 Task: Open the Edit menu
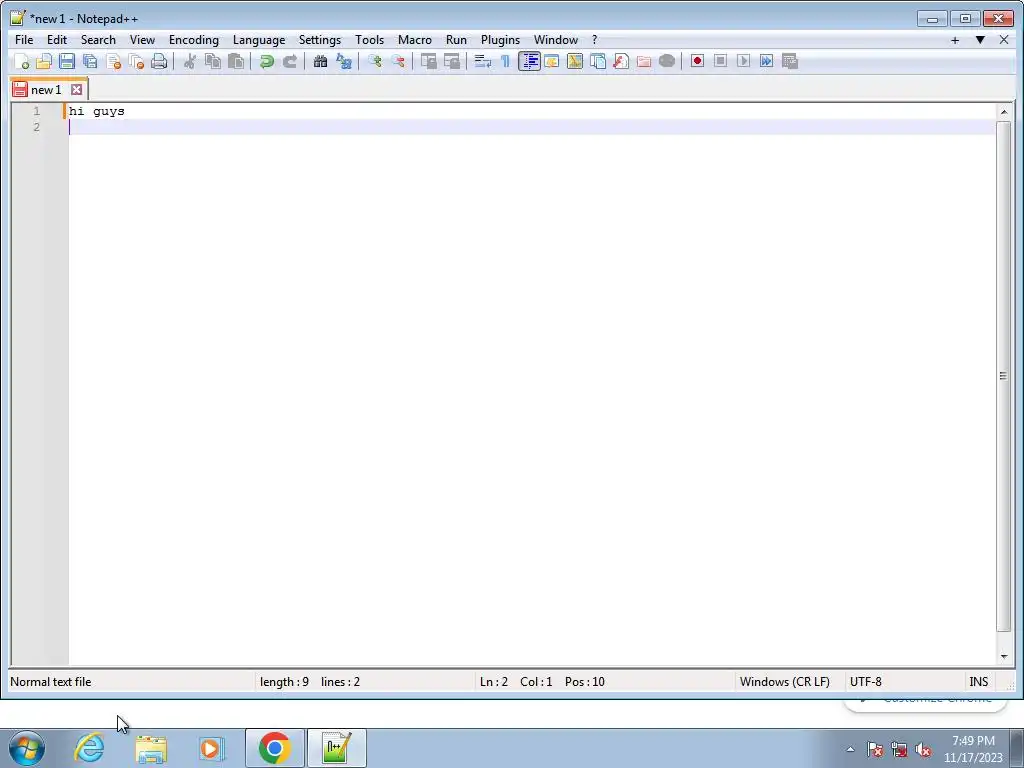[x=57, y=40]
